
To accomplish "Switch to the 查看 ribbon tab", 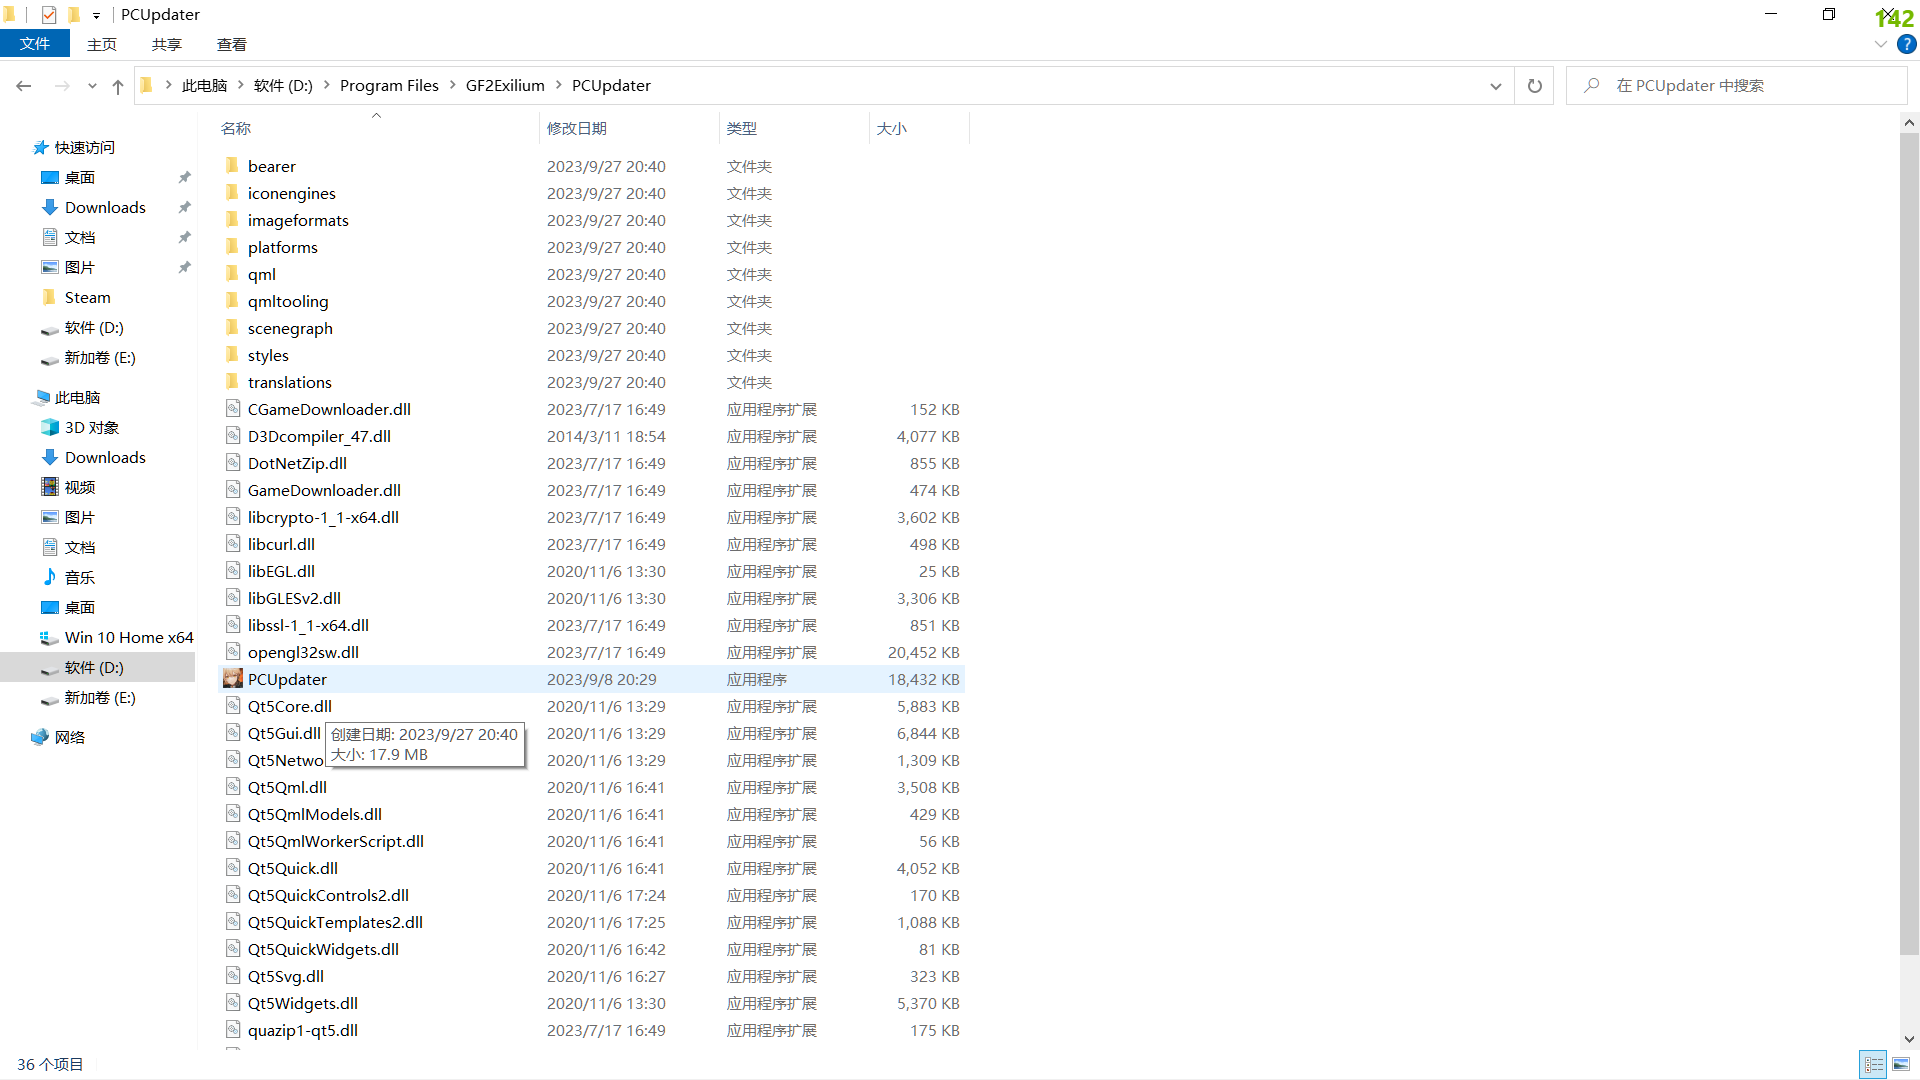I will (232, 44).
